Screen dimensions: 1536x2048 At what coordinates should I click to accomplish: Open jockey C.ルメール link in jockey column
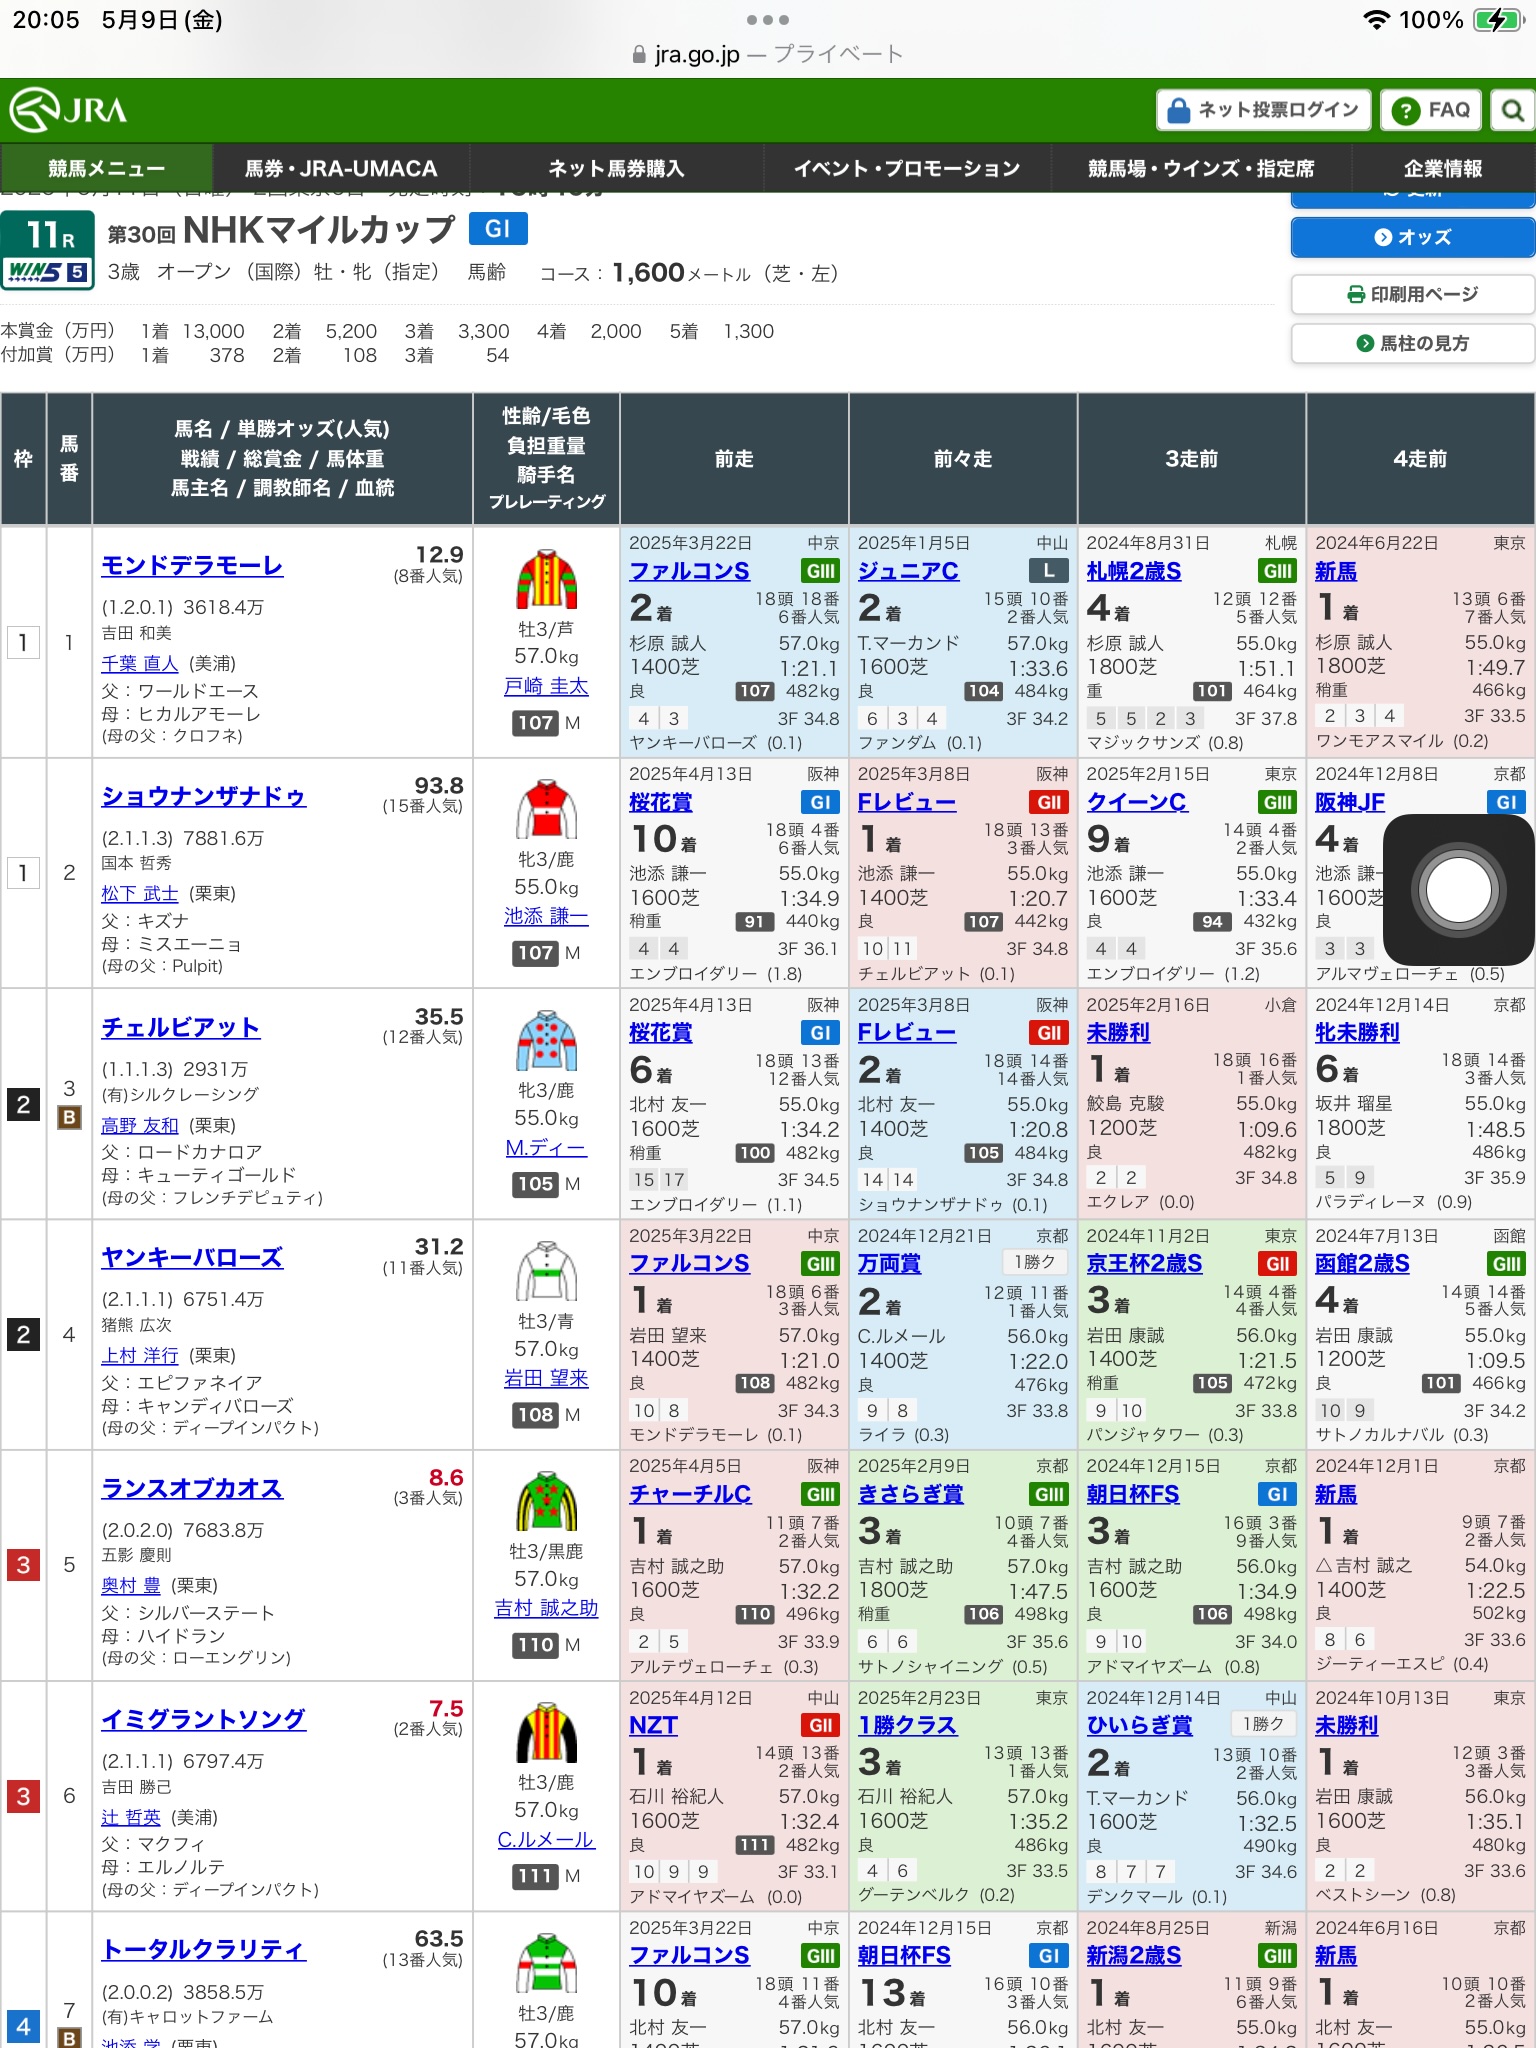click(546, 1840)
